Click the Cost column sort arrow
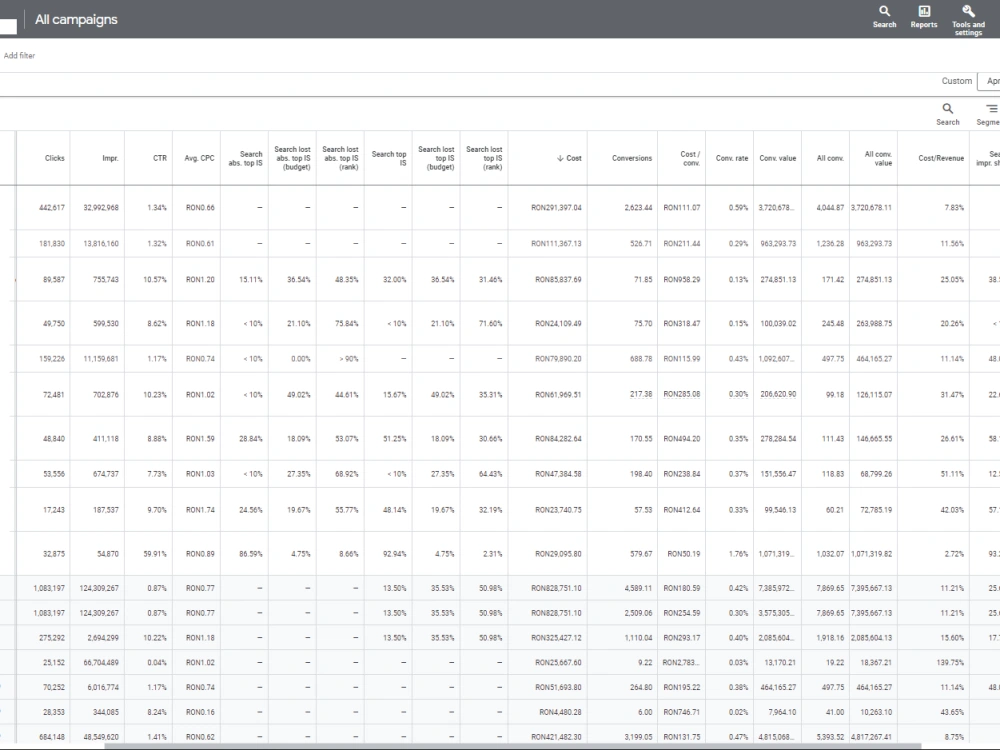The width and height of the screenshot is (1000, 750). 560,158
